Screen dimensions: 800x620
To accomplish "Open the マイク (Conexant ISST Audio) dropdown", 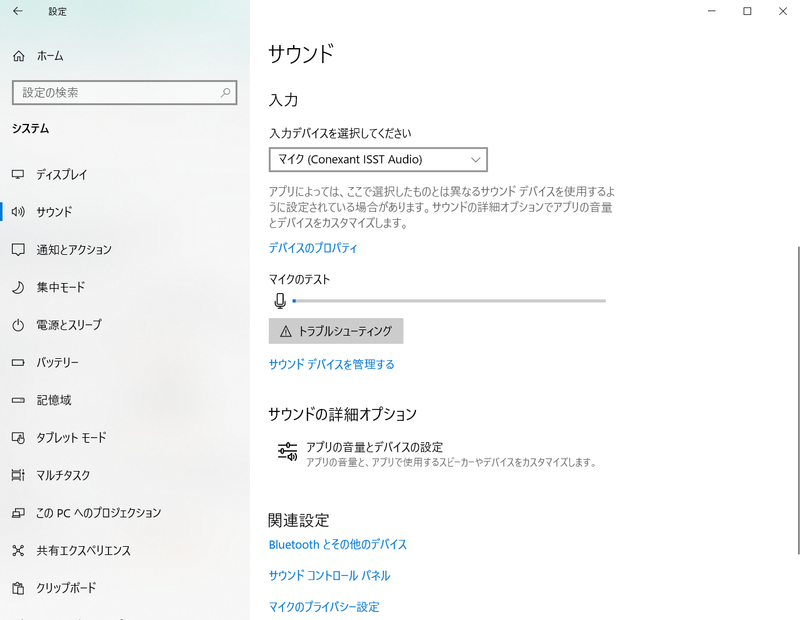I will [378, 160].
